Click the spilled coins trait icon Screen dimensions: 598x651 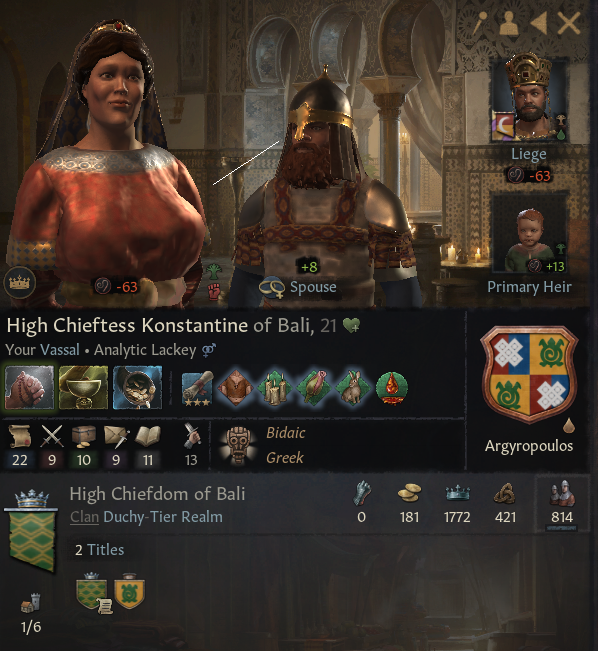tap(137, 388)
